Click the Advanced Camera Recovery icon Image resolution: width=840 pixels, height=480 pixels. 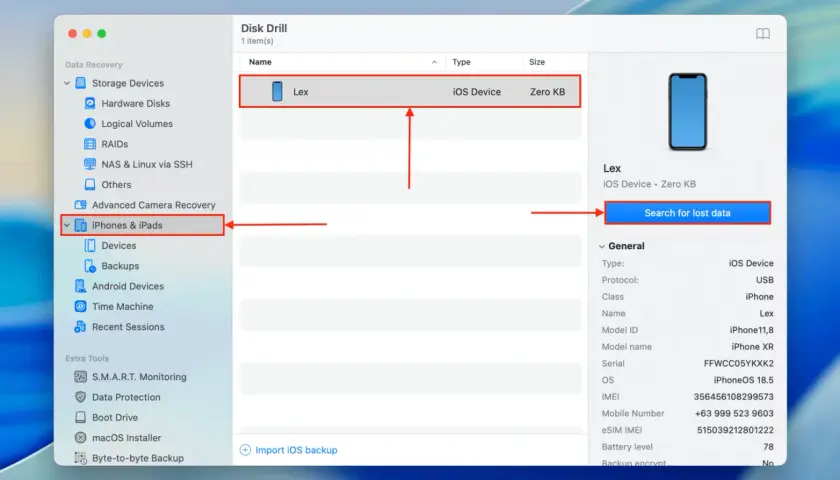point(80,205)
